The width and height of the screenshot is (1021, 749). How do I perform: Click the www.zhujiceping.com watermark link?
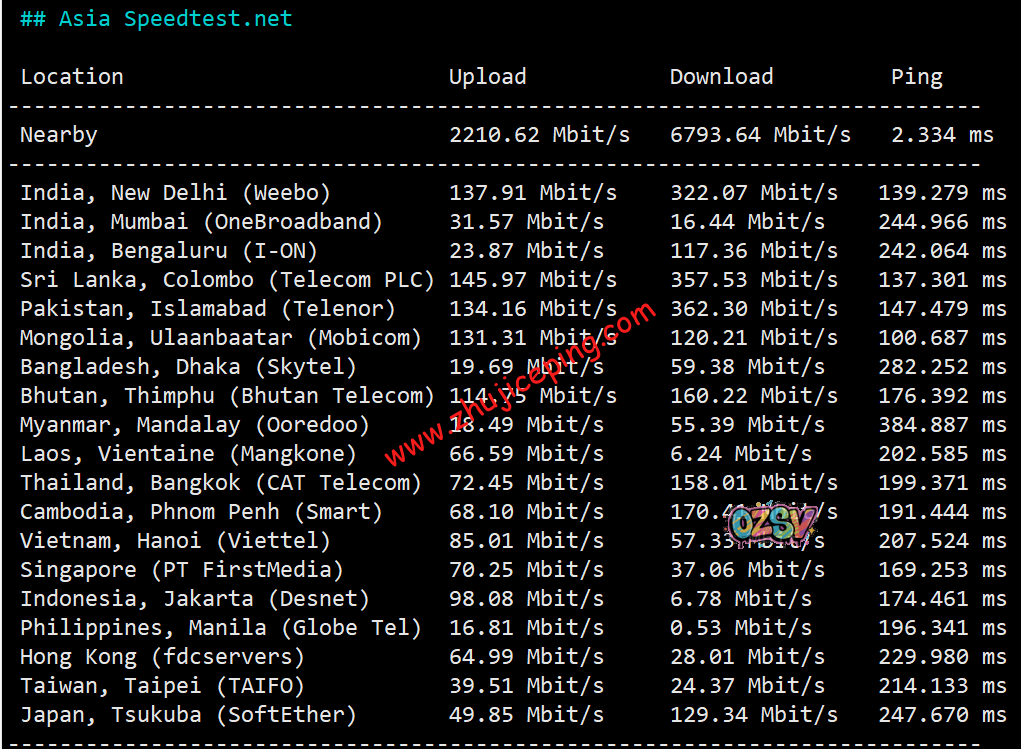(519, 386)
